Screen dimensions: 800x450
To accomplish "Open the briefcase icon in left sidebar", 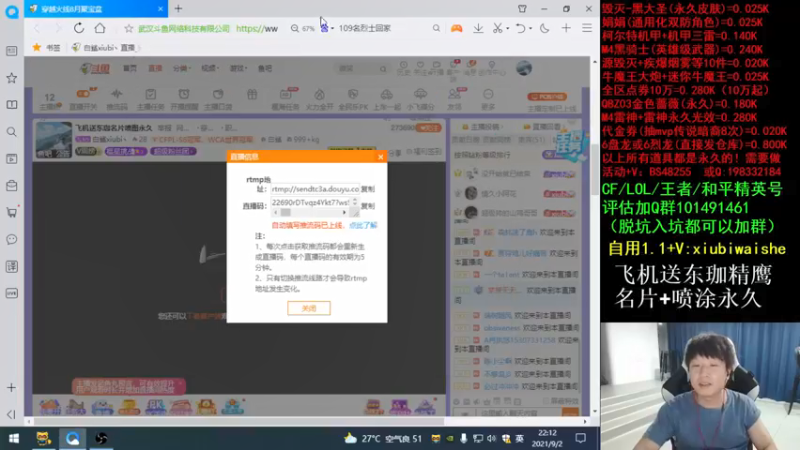I will pos(11,186).
